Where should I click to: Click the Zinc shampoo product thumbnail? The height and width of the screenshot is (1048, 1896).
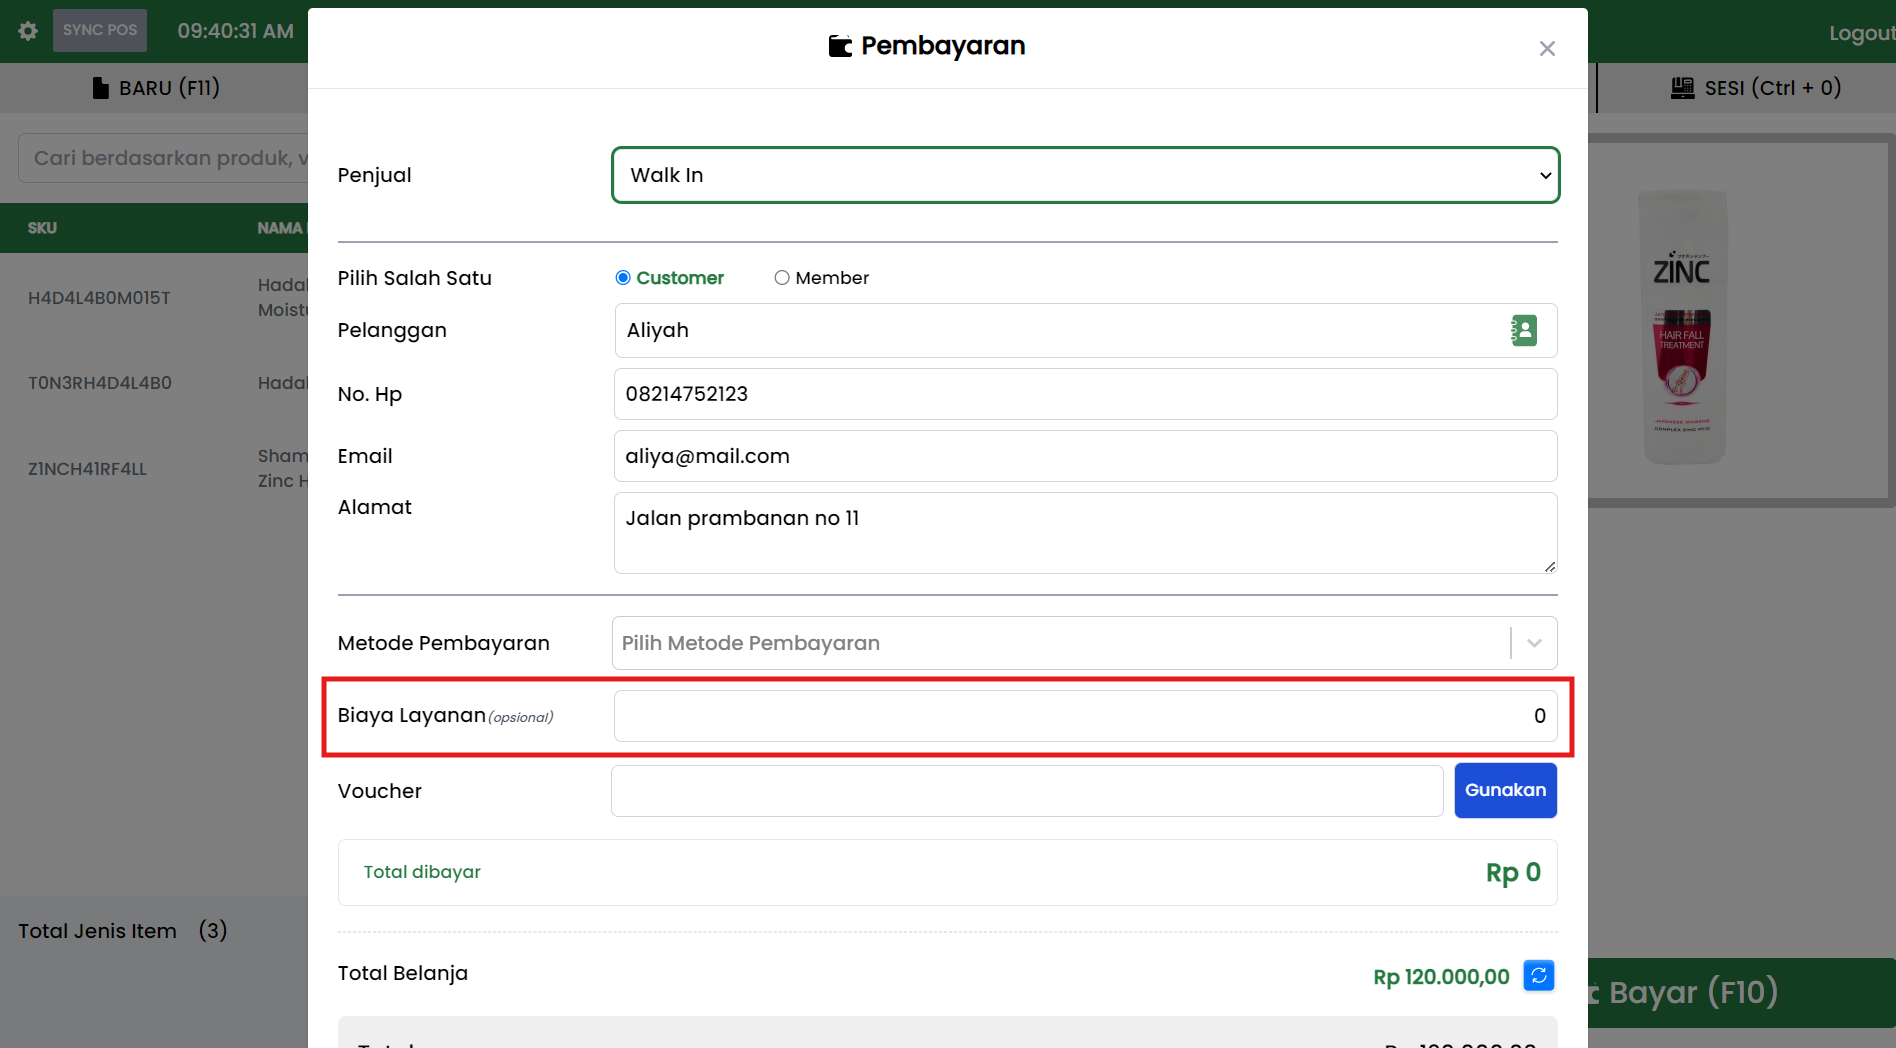1684,326
